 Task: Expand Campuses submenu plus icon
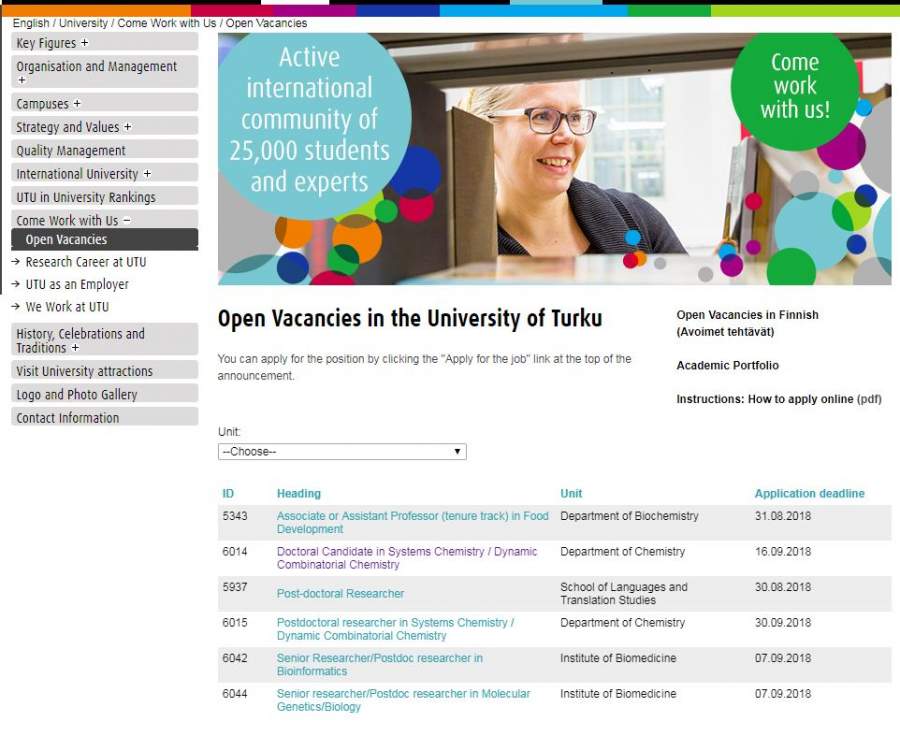(77, 104)
